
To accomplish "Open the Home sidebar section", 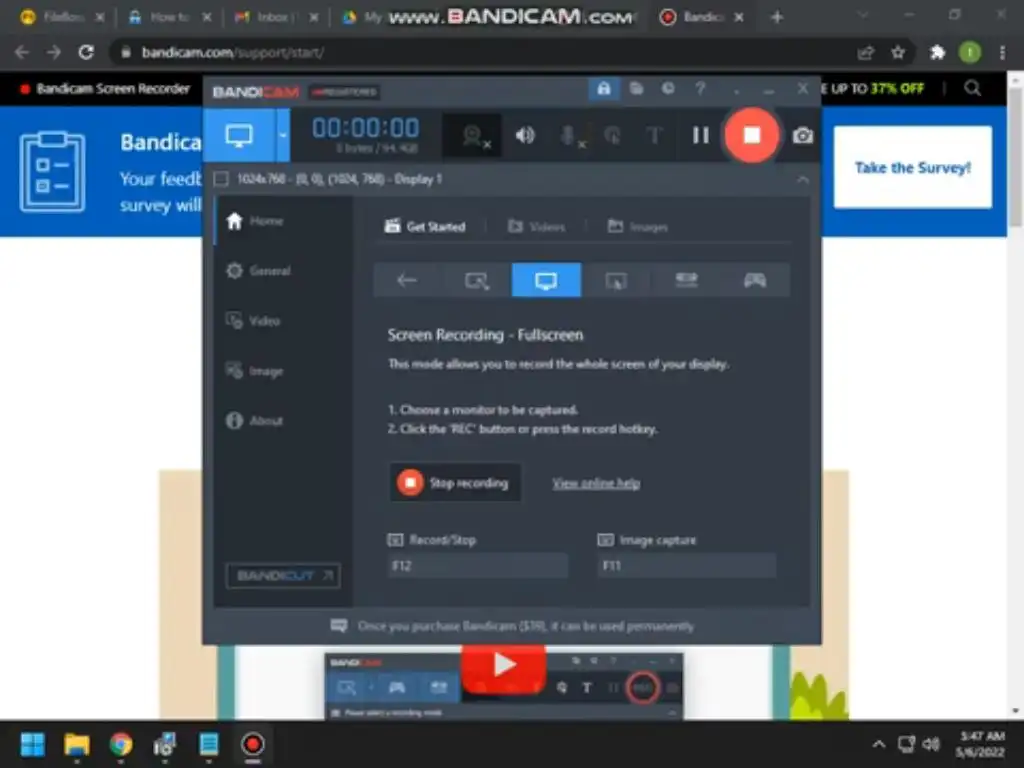I will (x=255, y=221).
